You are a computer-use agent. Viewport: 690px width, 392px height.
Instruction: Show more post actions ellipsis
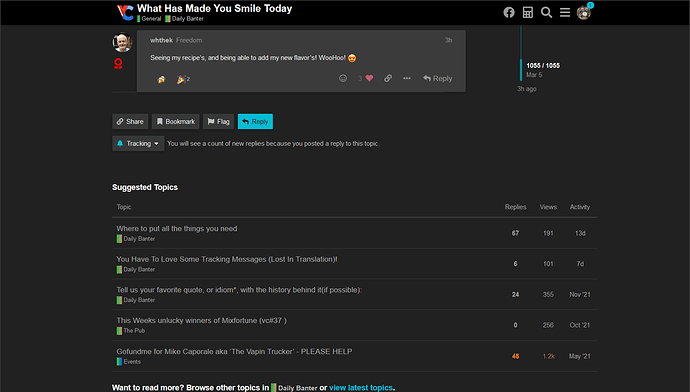[407, 78]
